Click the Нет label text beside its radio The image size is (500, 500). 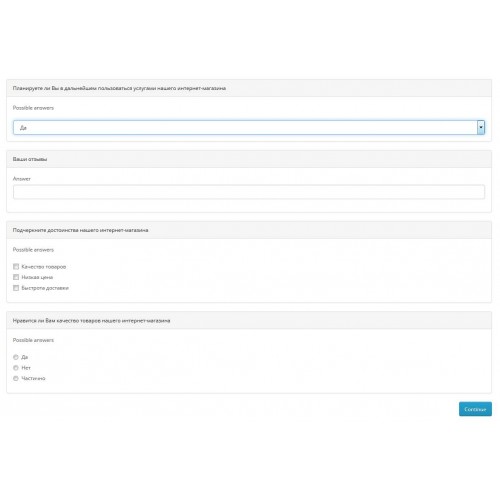coord(26,368)
